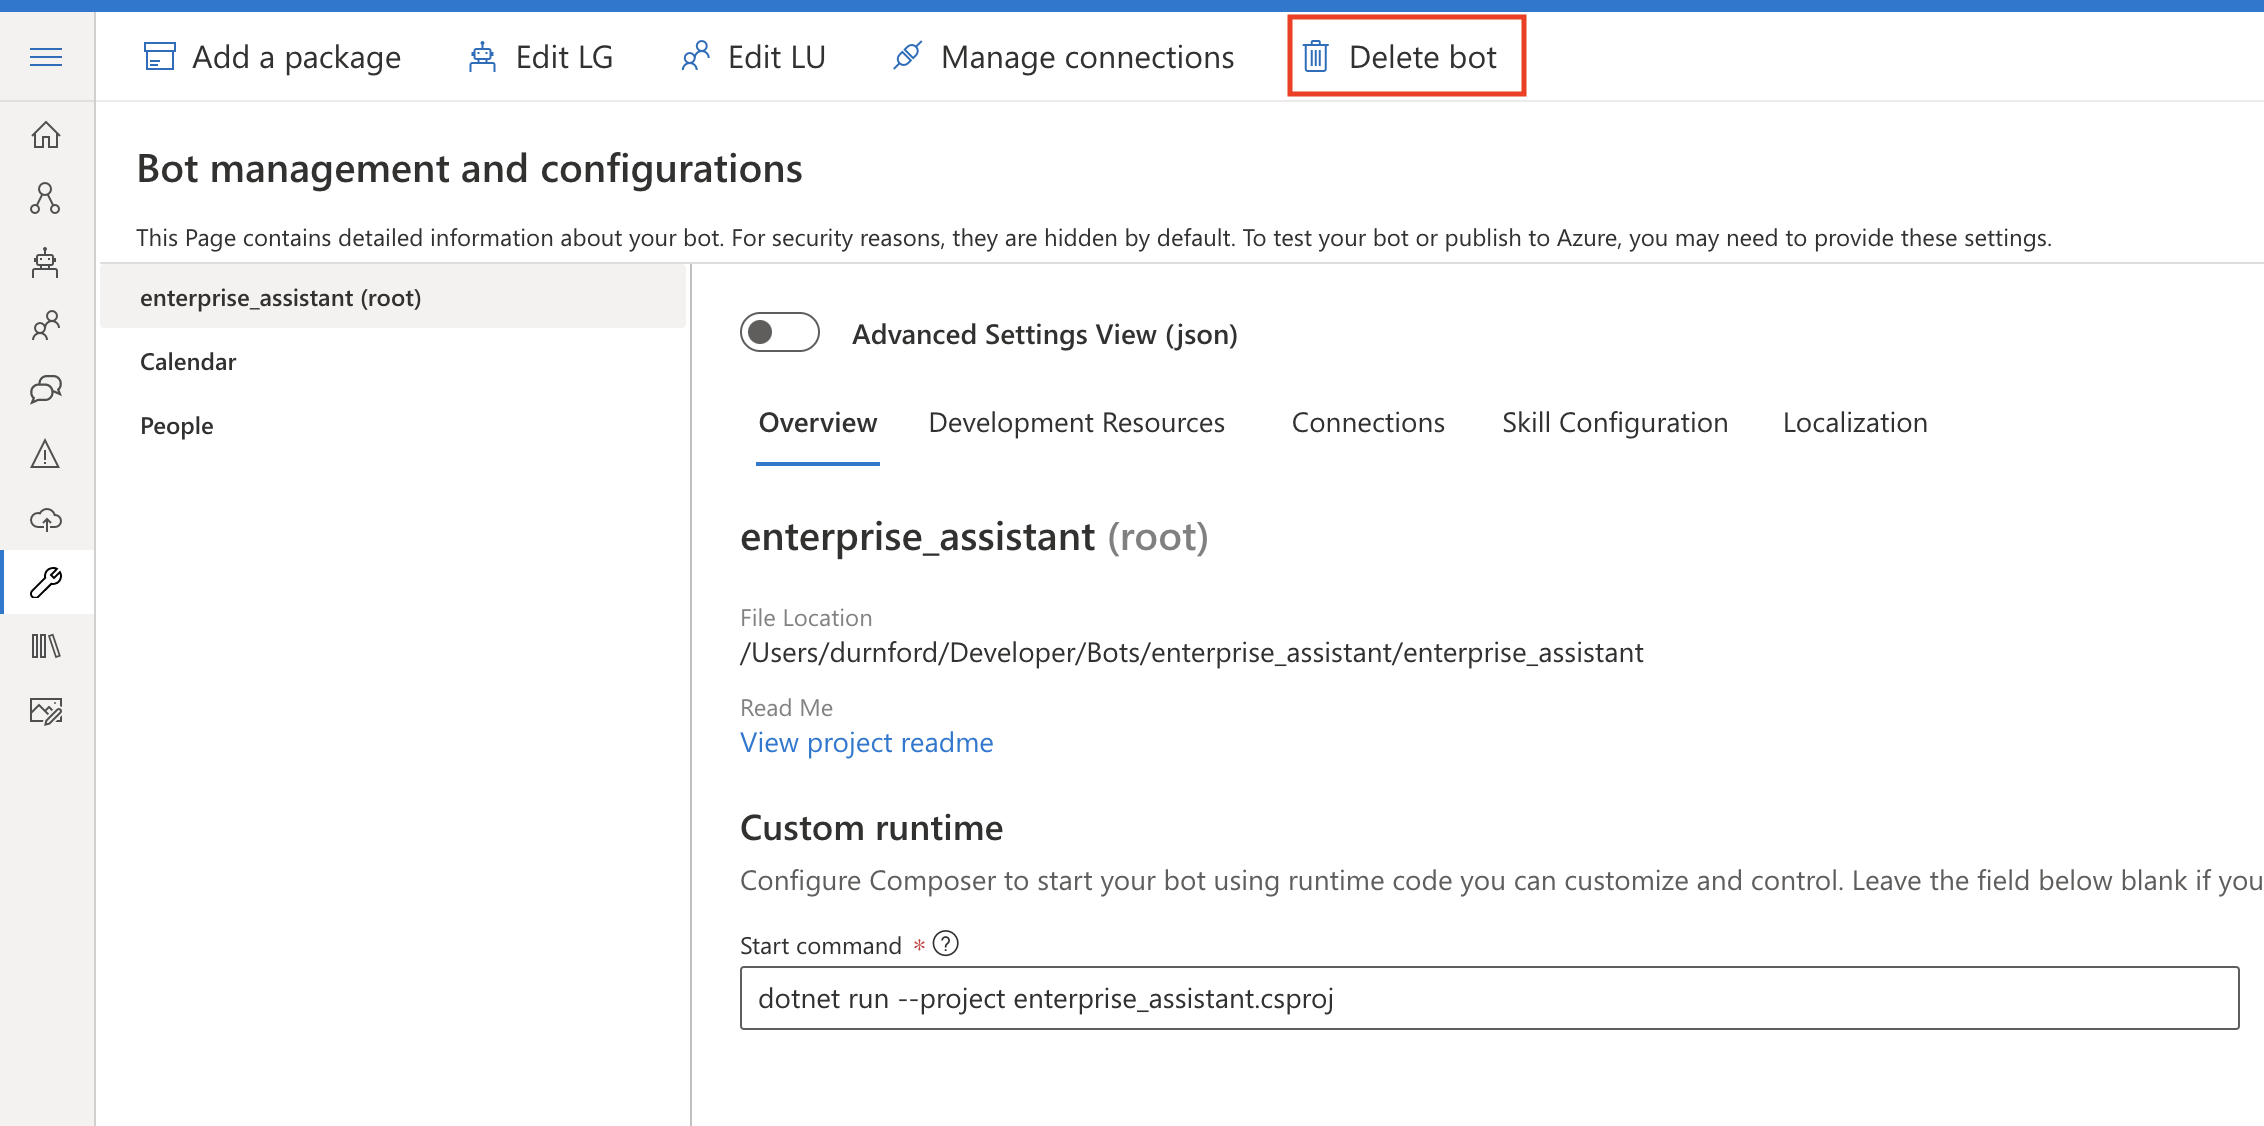Open Publish with the cloud upload icon
Screen dimensions: 2264x1126
tap(45, 519)
